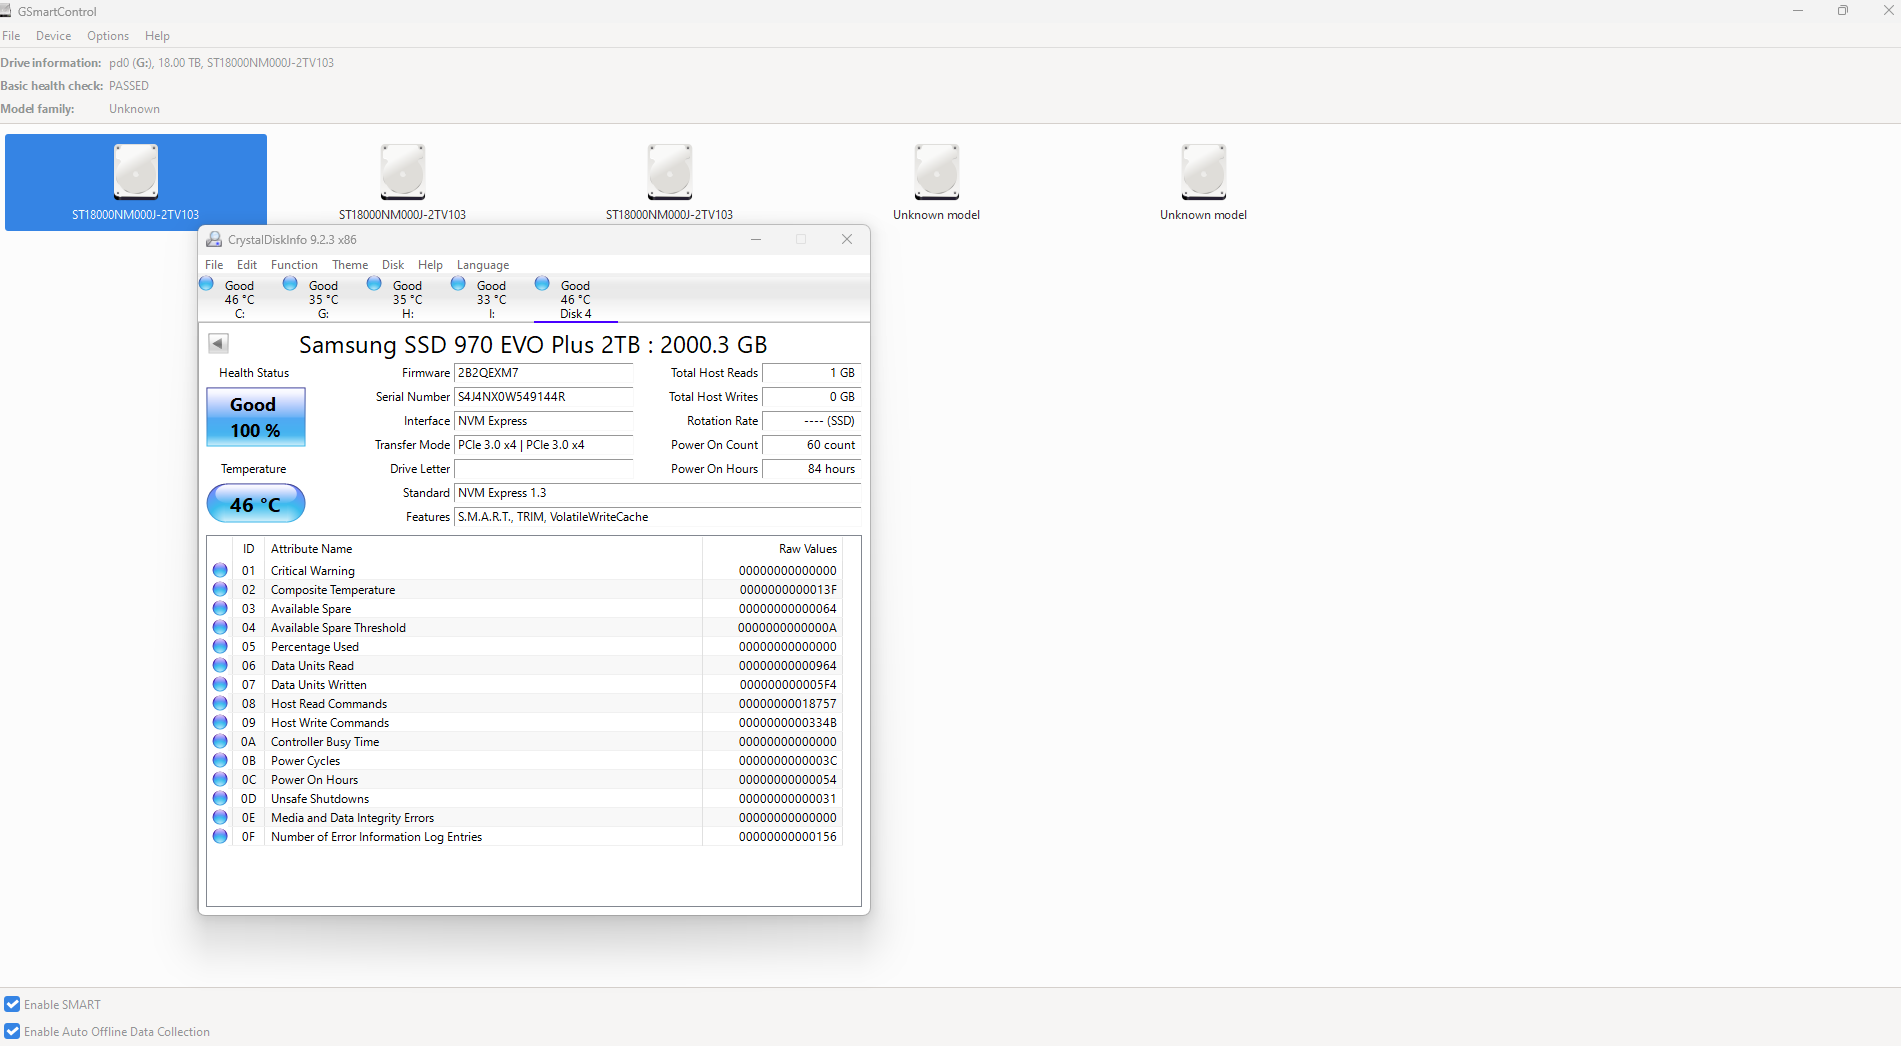
Task: Switch to the Good 46 °C C: disk tab
Action: click(239, 299)
